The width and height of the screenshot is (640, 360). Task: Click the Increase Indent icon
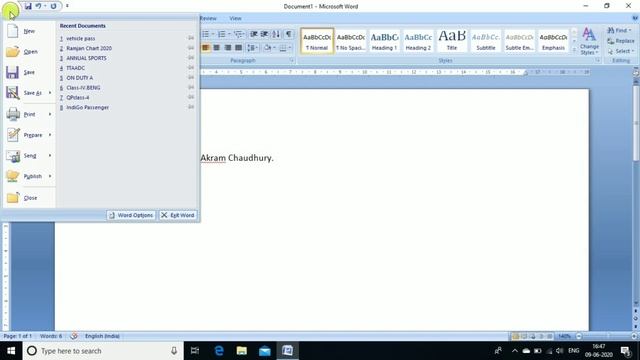[x=264, y=34]
